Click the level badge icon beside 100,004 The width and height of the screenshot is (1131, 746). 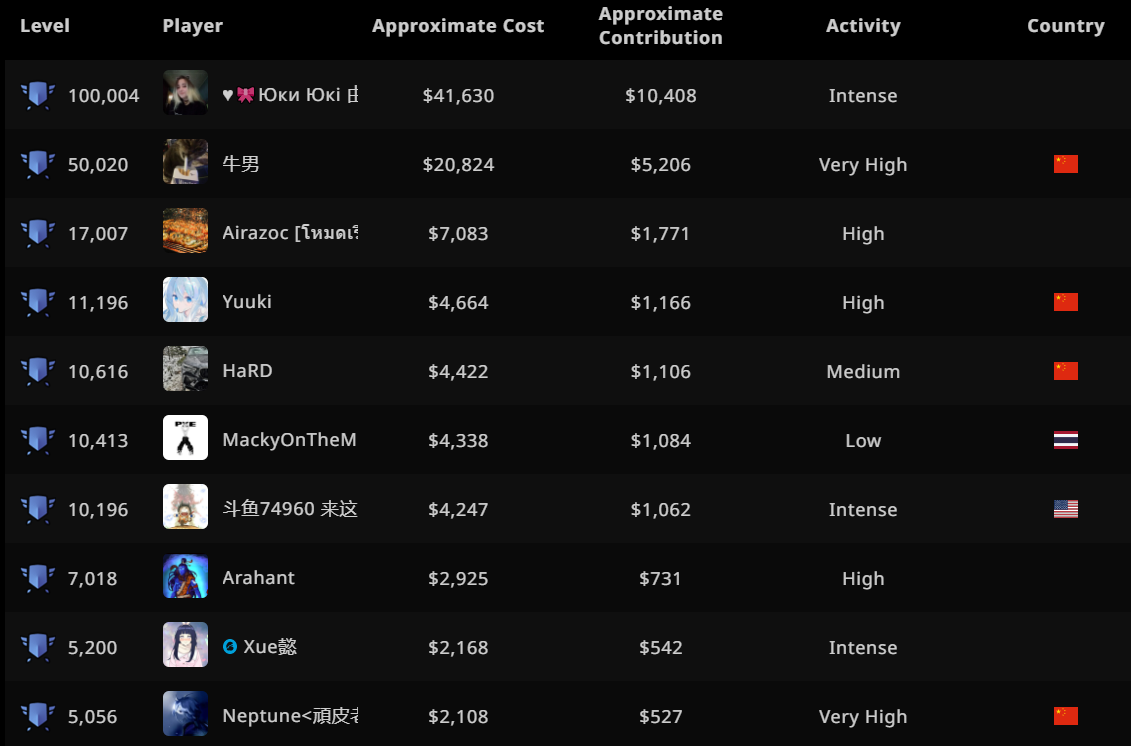tap(38, 95)
